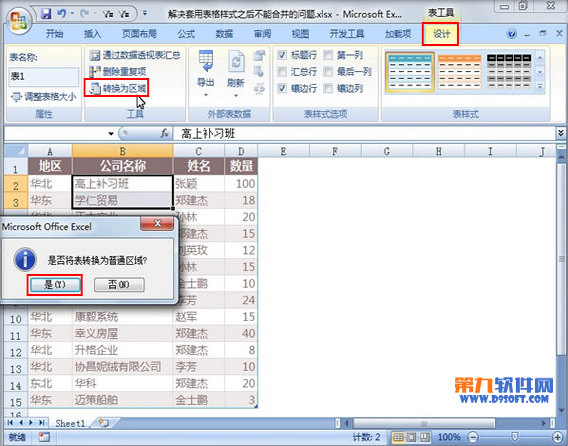This screenshot has height=446, width=568.
Task: Click the horizontal scrollbar thumb
Action: [x=424, y=423]
